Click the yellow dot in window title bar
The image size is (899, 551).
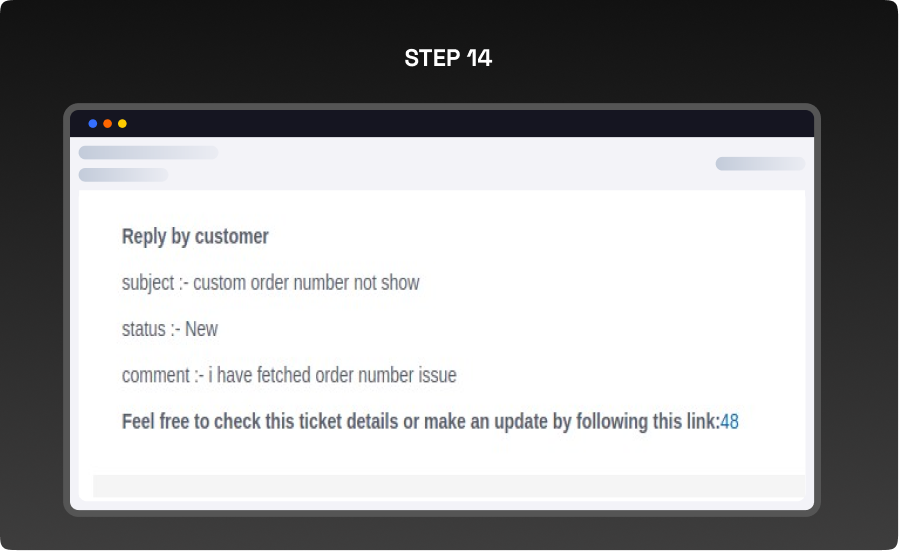click(x=122, y=124)
